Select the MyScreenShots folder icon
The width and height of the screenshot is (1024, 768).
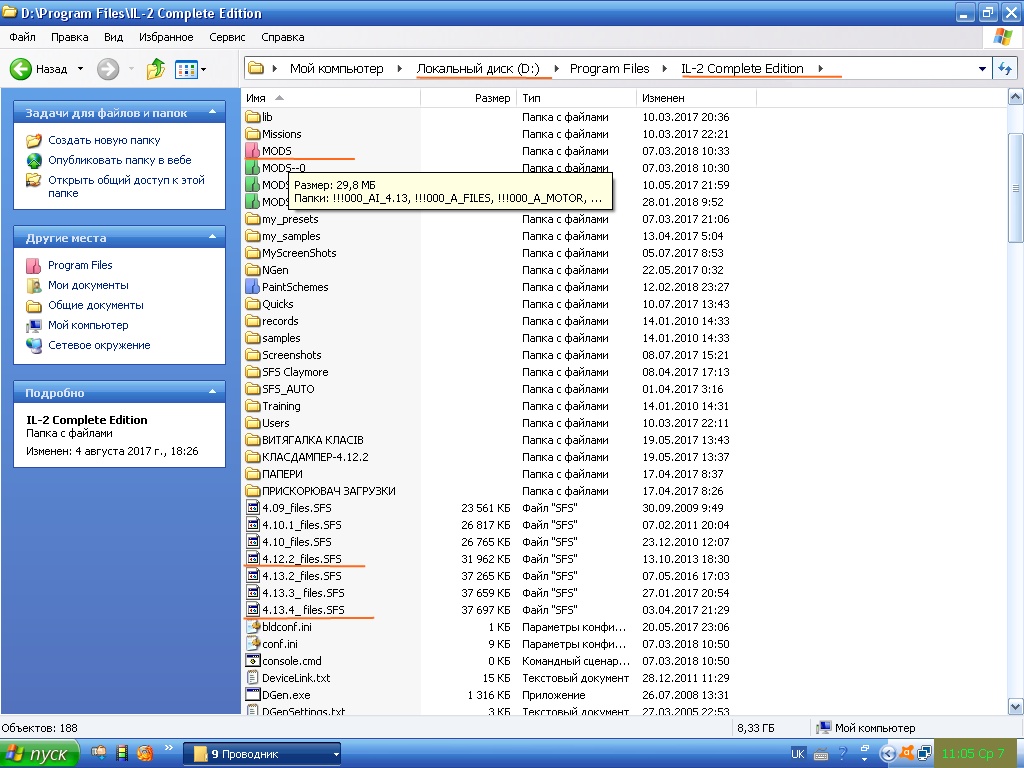point(253,253)
